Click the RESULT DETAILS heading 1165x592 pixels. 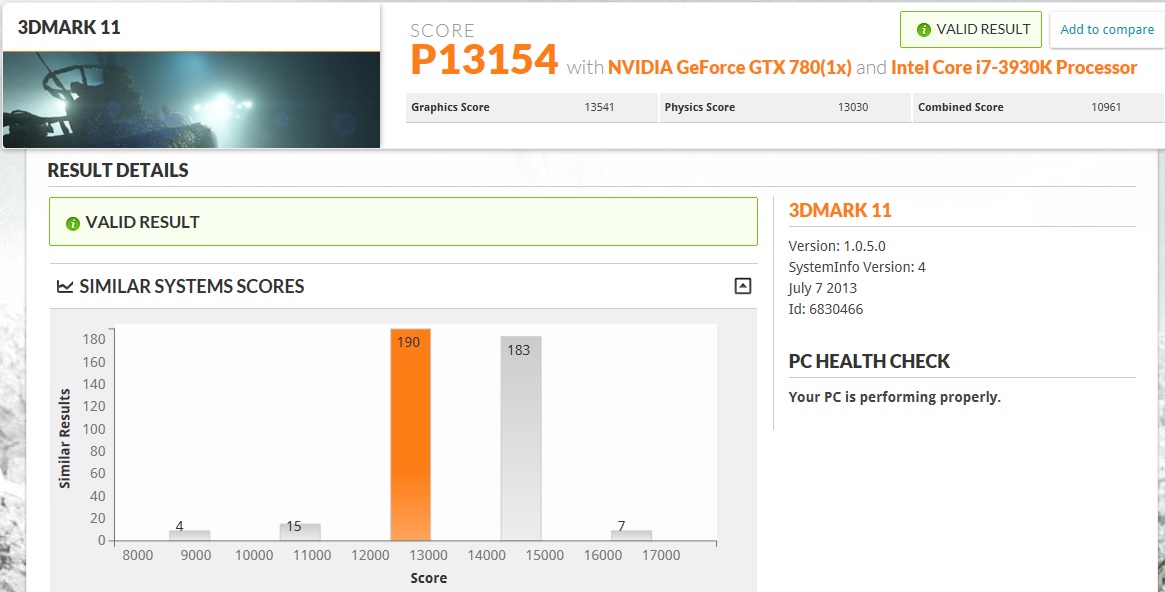coord(118,170)
